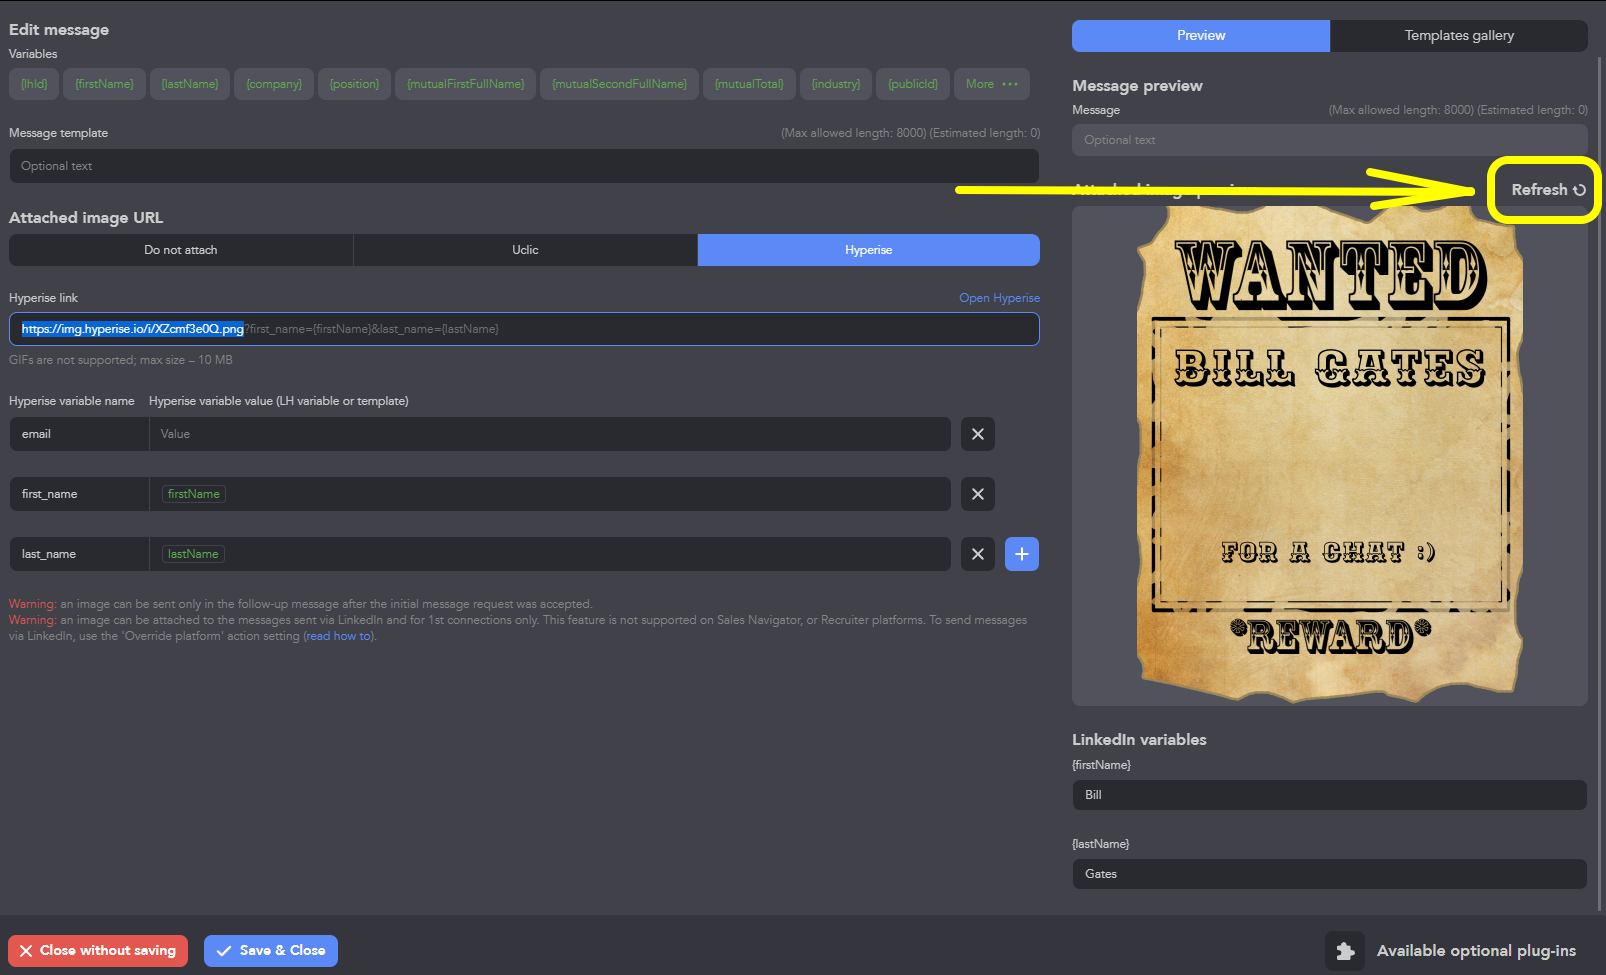This screenshot has height=975, width=1606.
Task: Insert the {lastName} variable chip
Action: pyautogui.click(x=190, y=84)
